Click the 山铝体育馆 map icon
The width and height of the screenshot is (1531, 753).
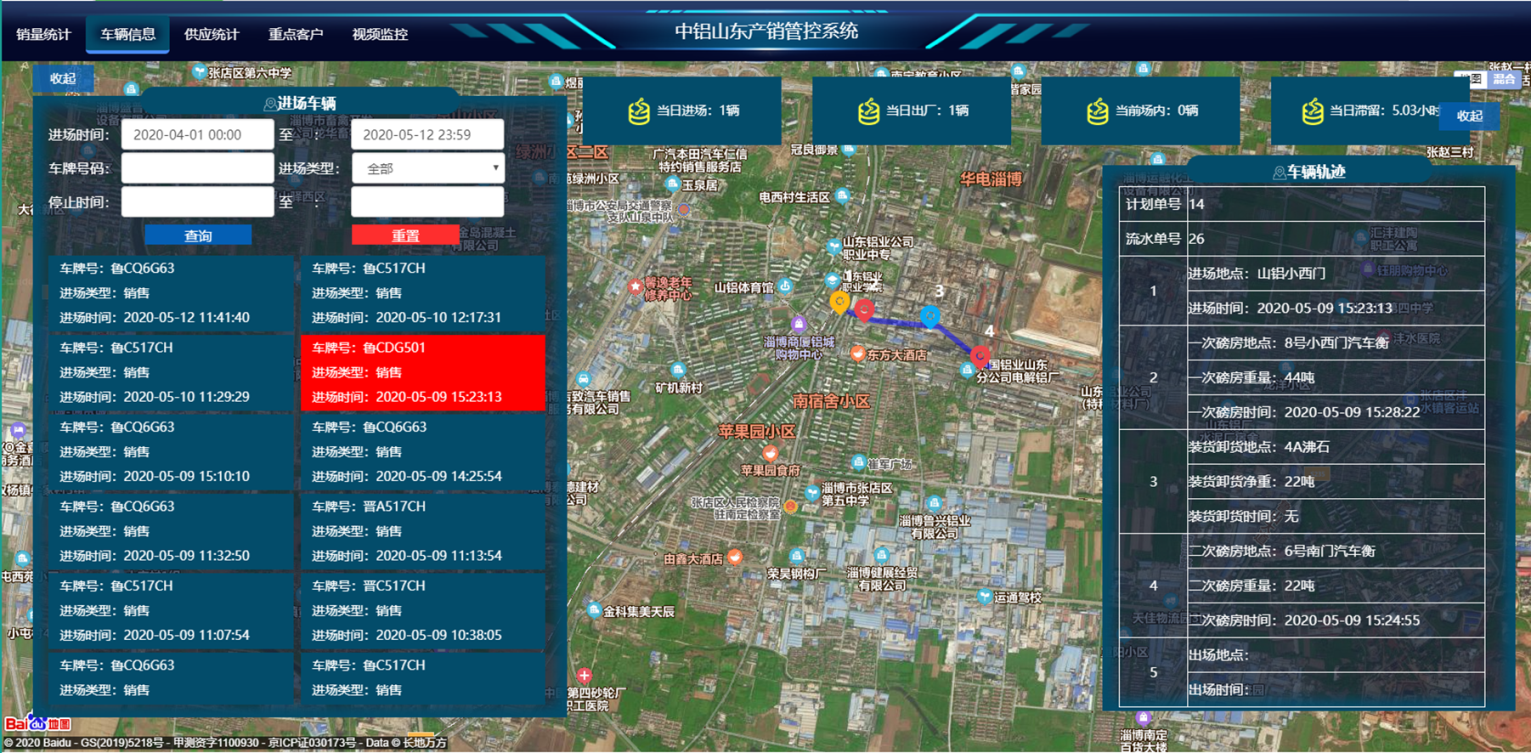click(x=785, y=287)
